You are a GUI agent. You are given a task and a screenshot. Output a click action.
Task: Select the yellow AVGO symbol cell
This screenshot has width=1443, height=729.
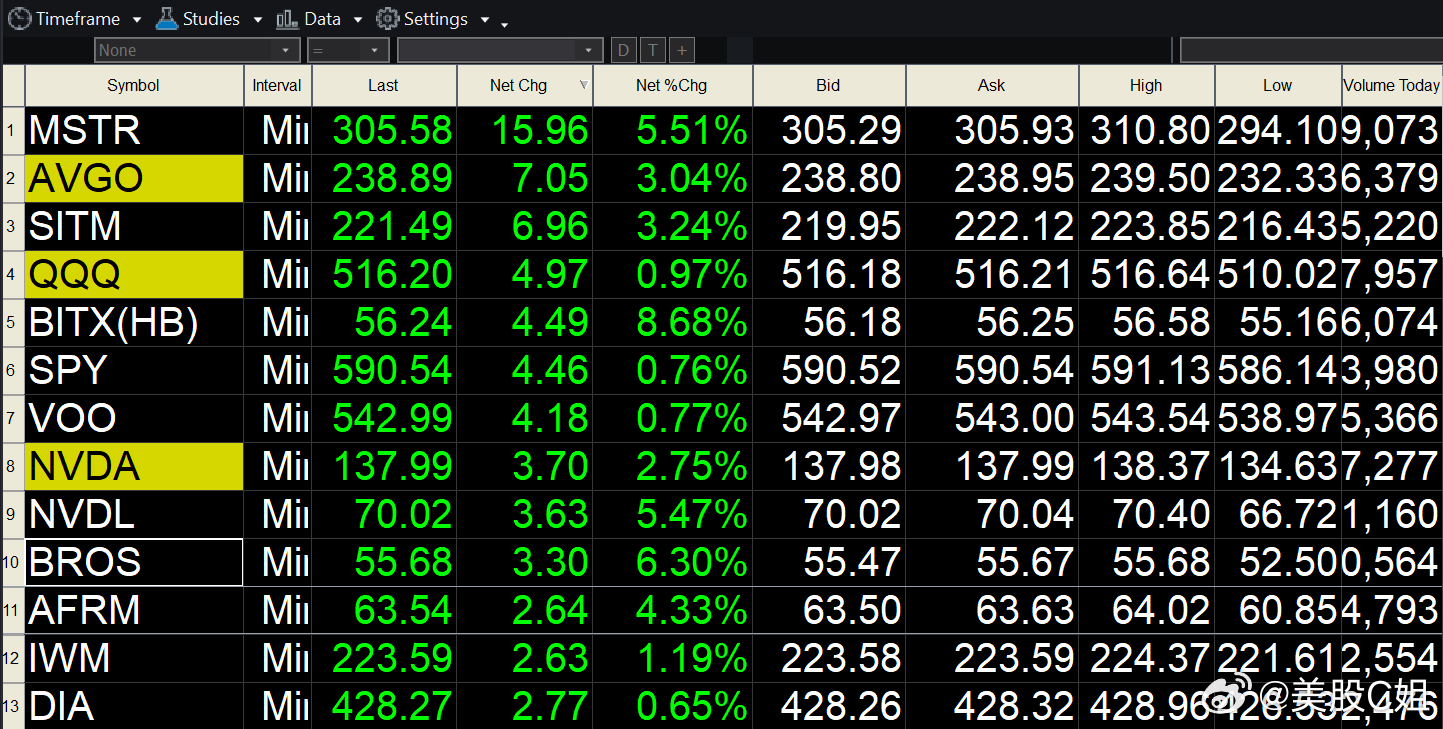[x=134, y=178]
